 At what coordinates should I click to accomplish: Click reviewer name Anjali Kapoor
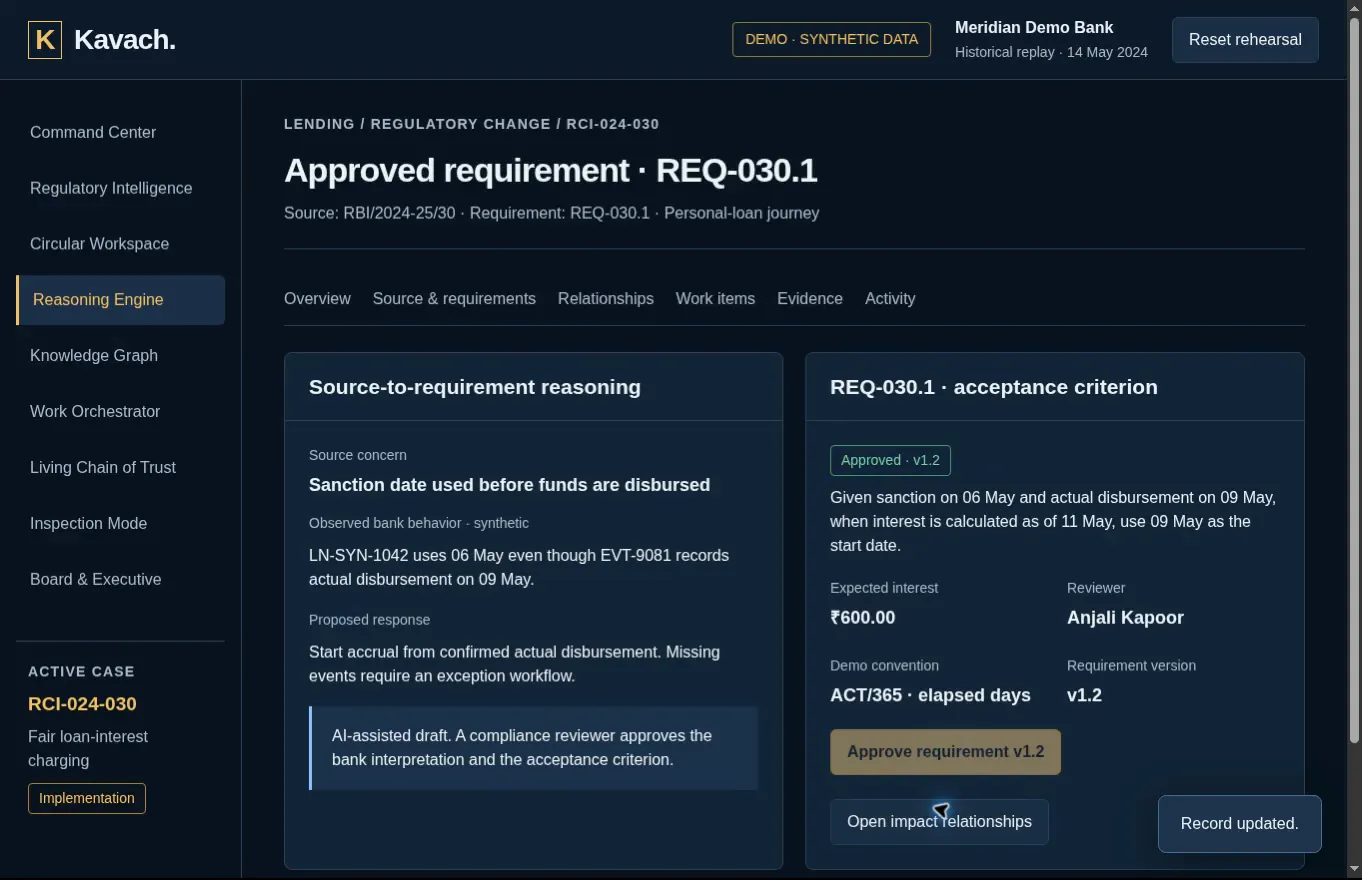(1125, 618)
